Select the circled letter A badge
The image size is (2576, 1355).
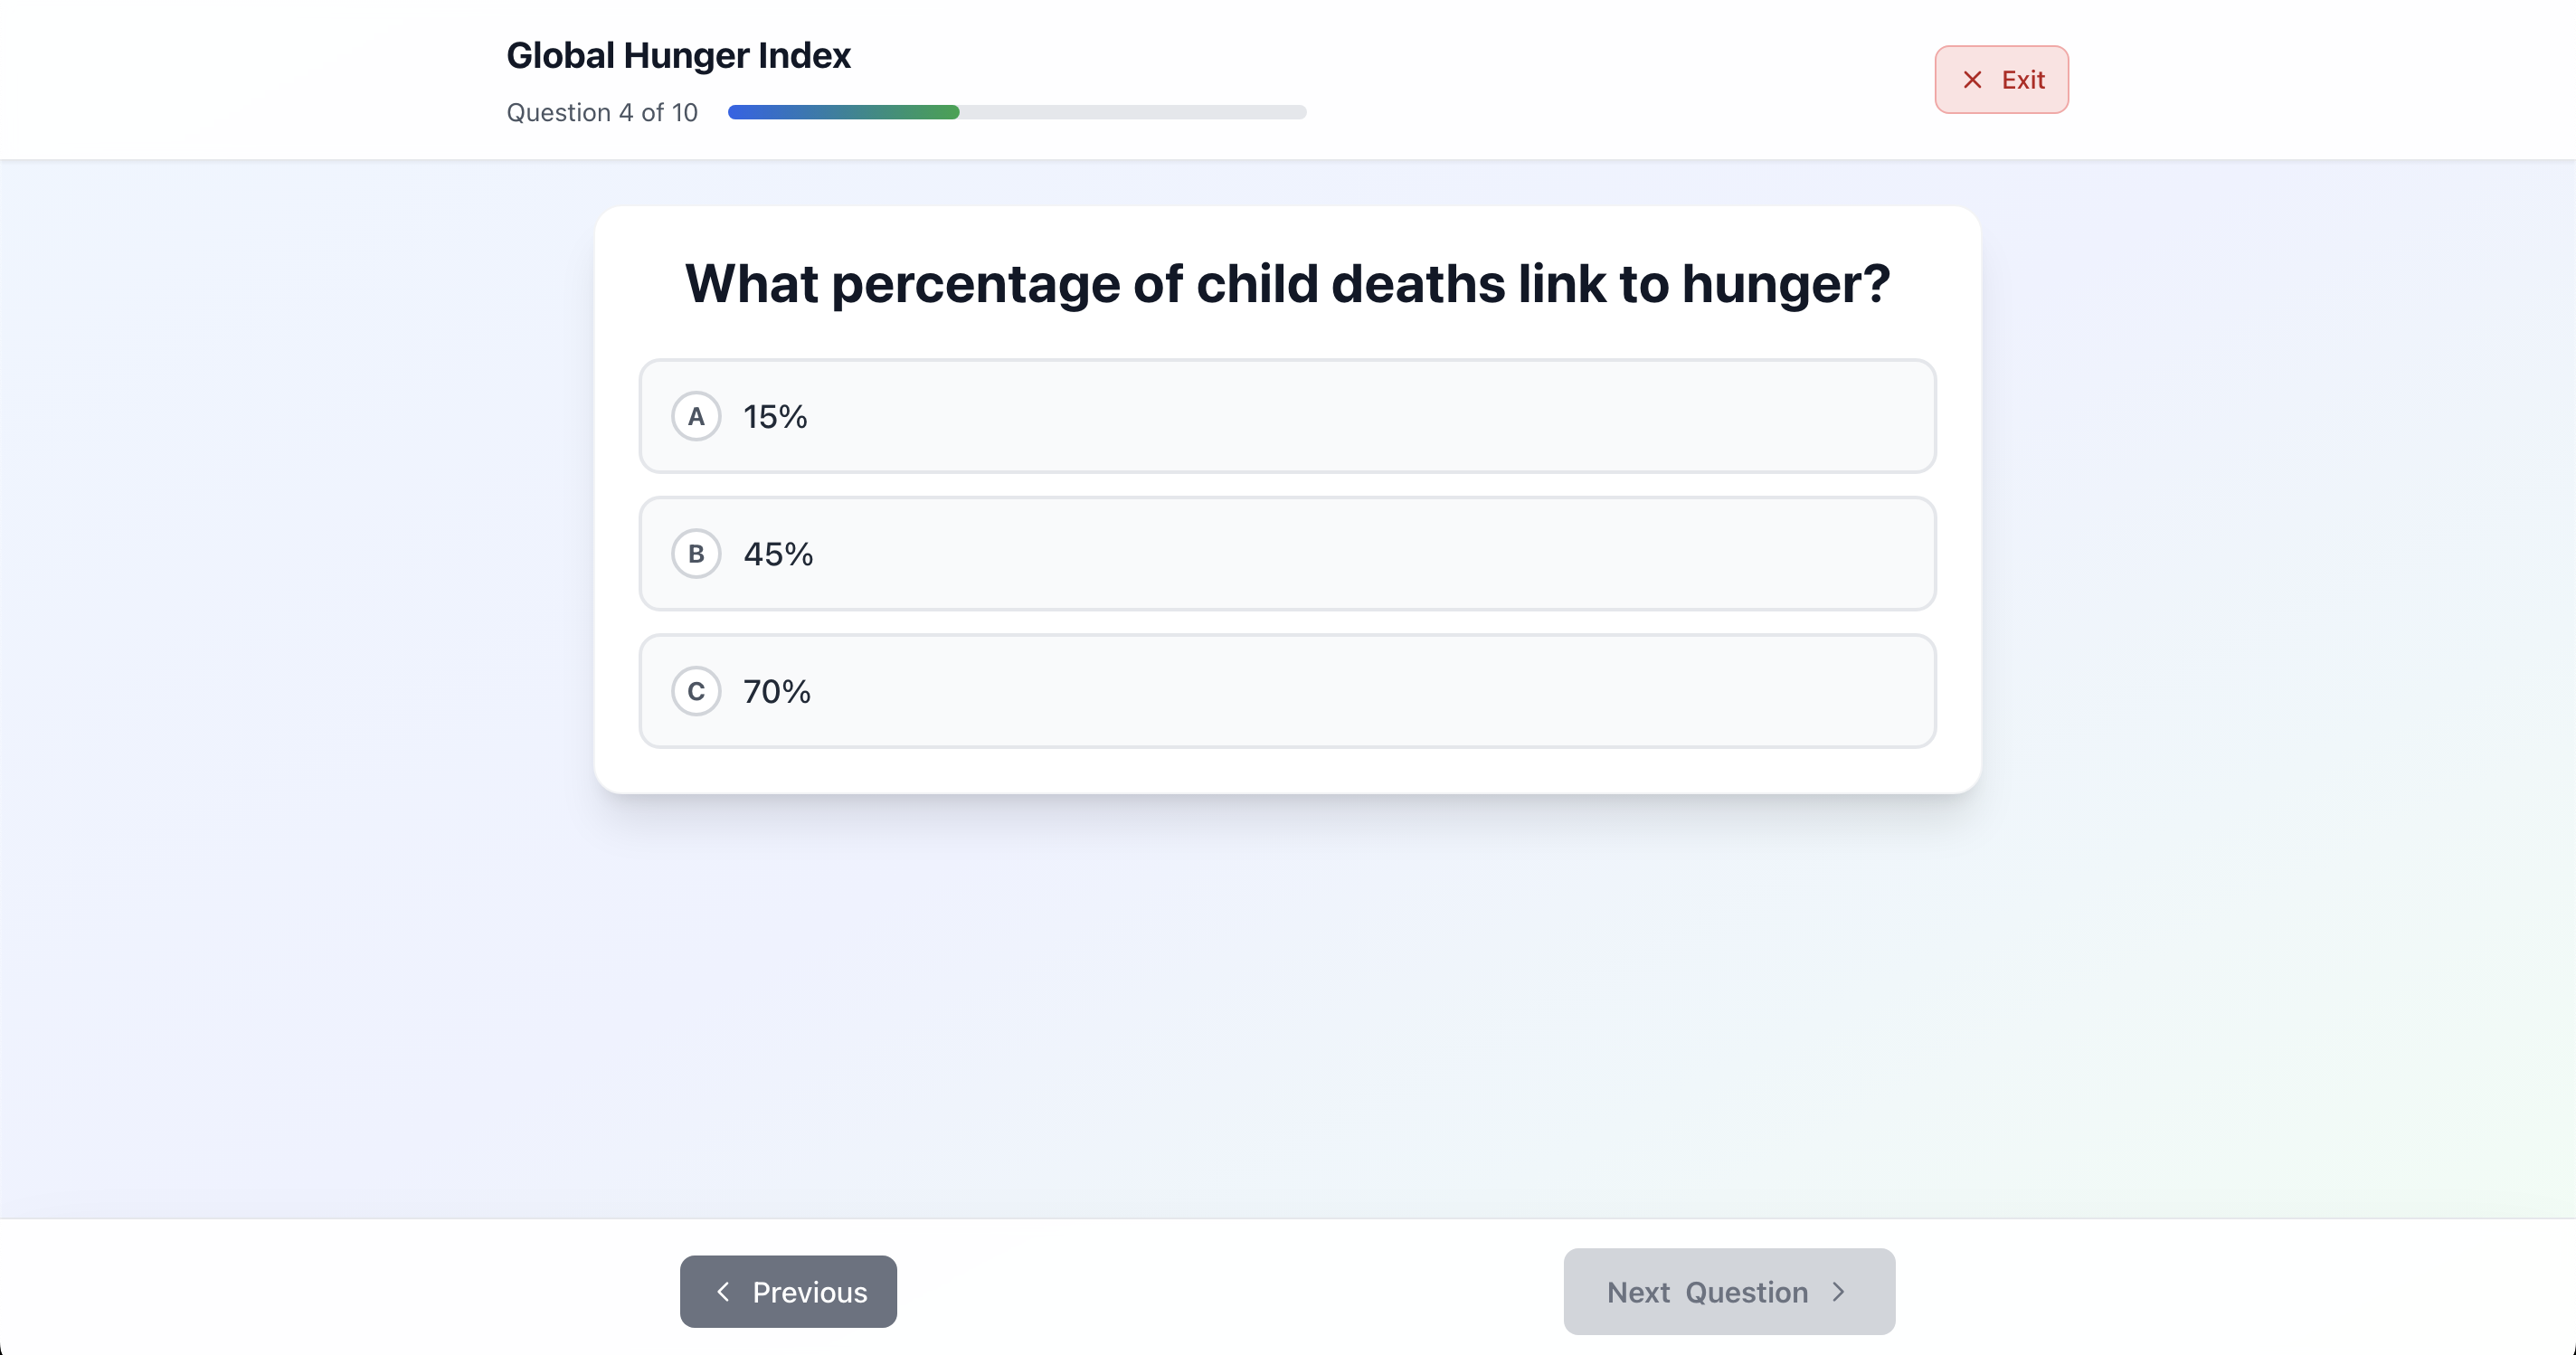(696, 416)
